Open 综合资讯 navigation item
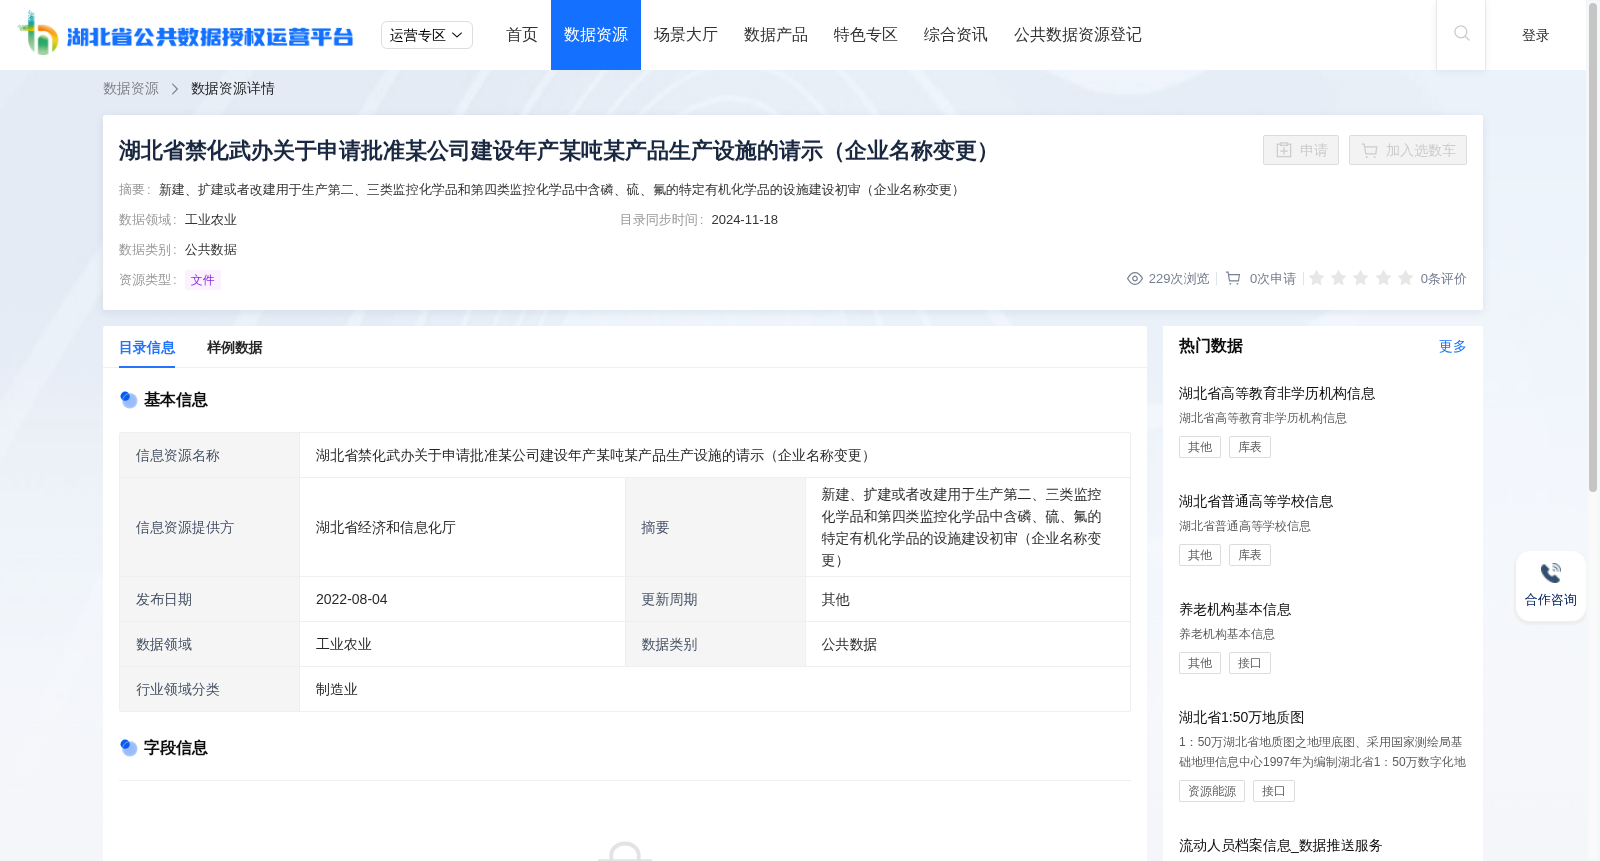This screenshot has width=1600, height=861. tap(956, 35)
